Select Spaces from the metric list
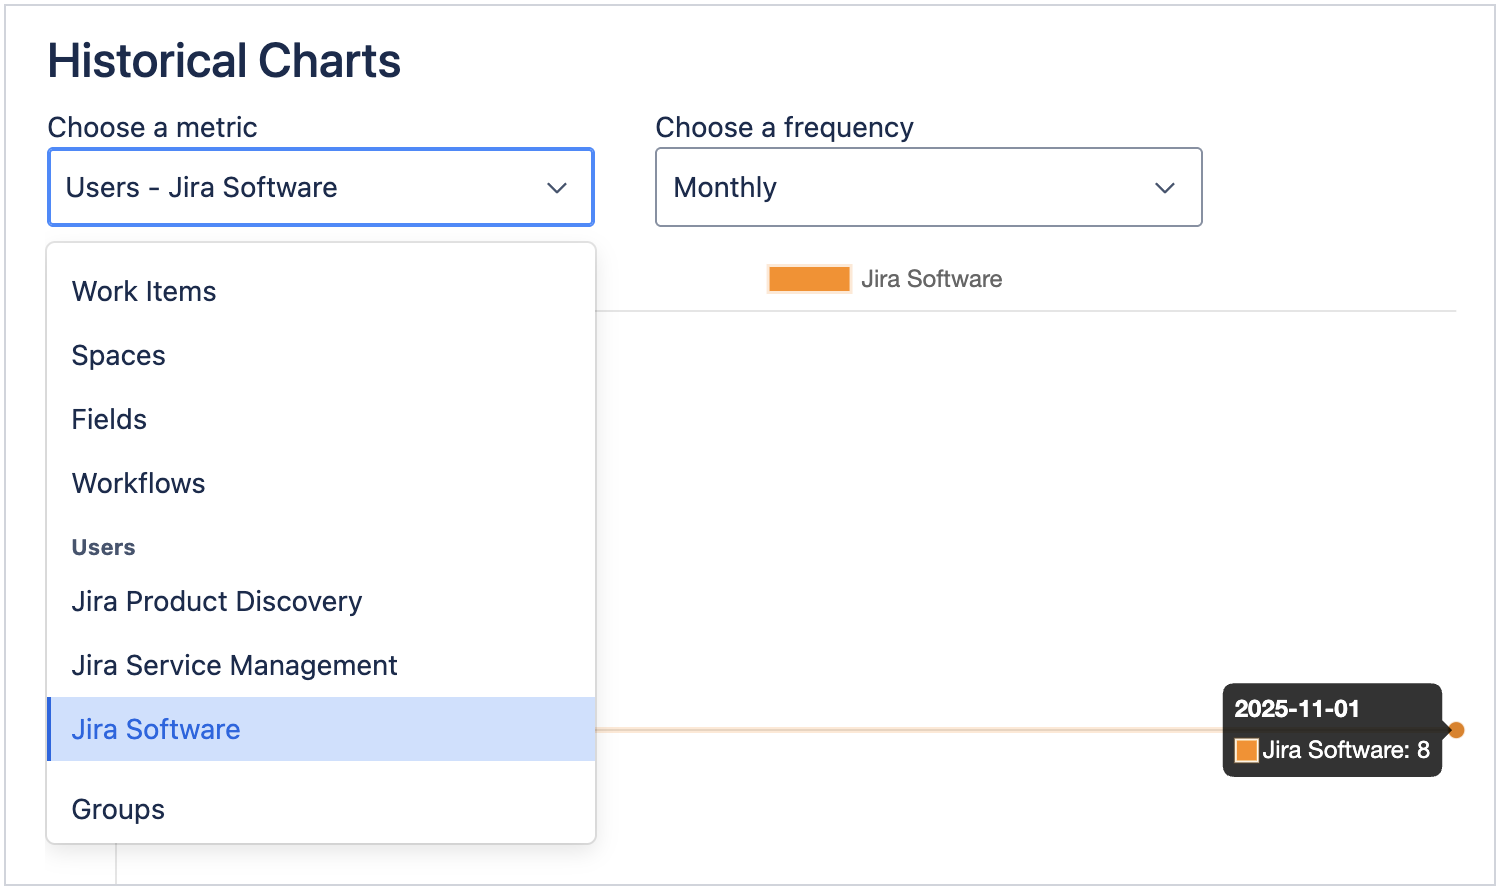This screenshot has height=890, width=1500. click(x=118, y=355)
